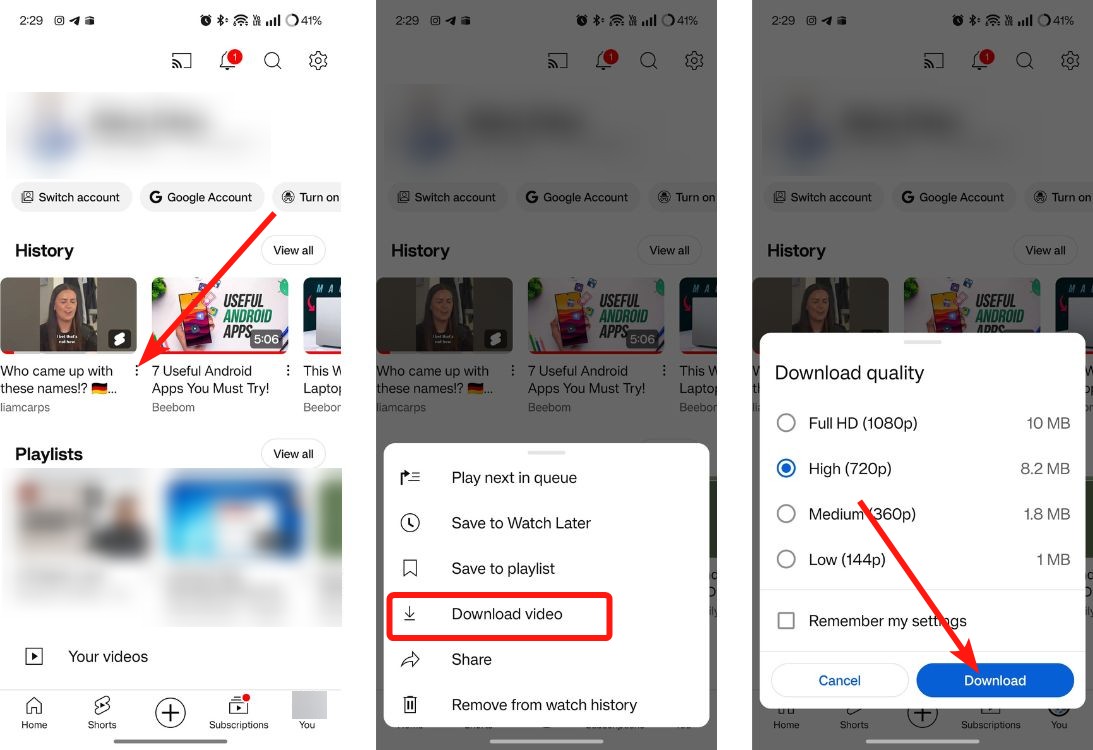Choose Low (144p) download quality
Image resolution: width=1093 pixels, height=750 pixels.
(x=786, y=559)
